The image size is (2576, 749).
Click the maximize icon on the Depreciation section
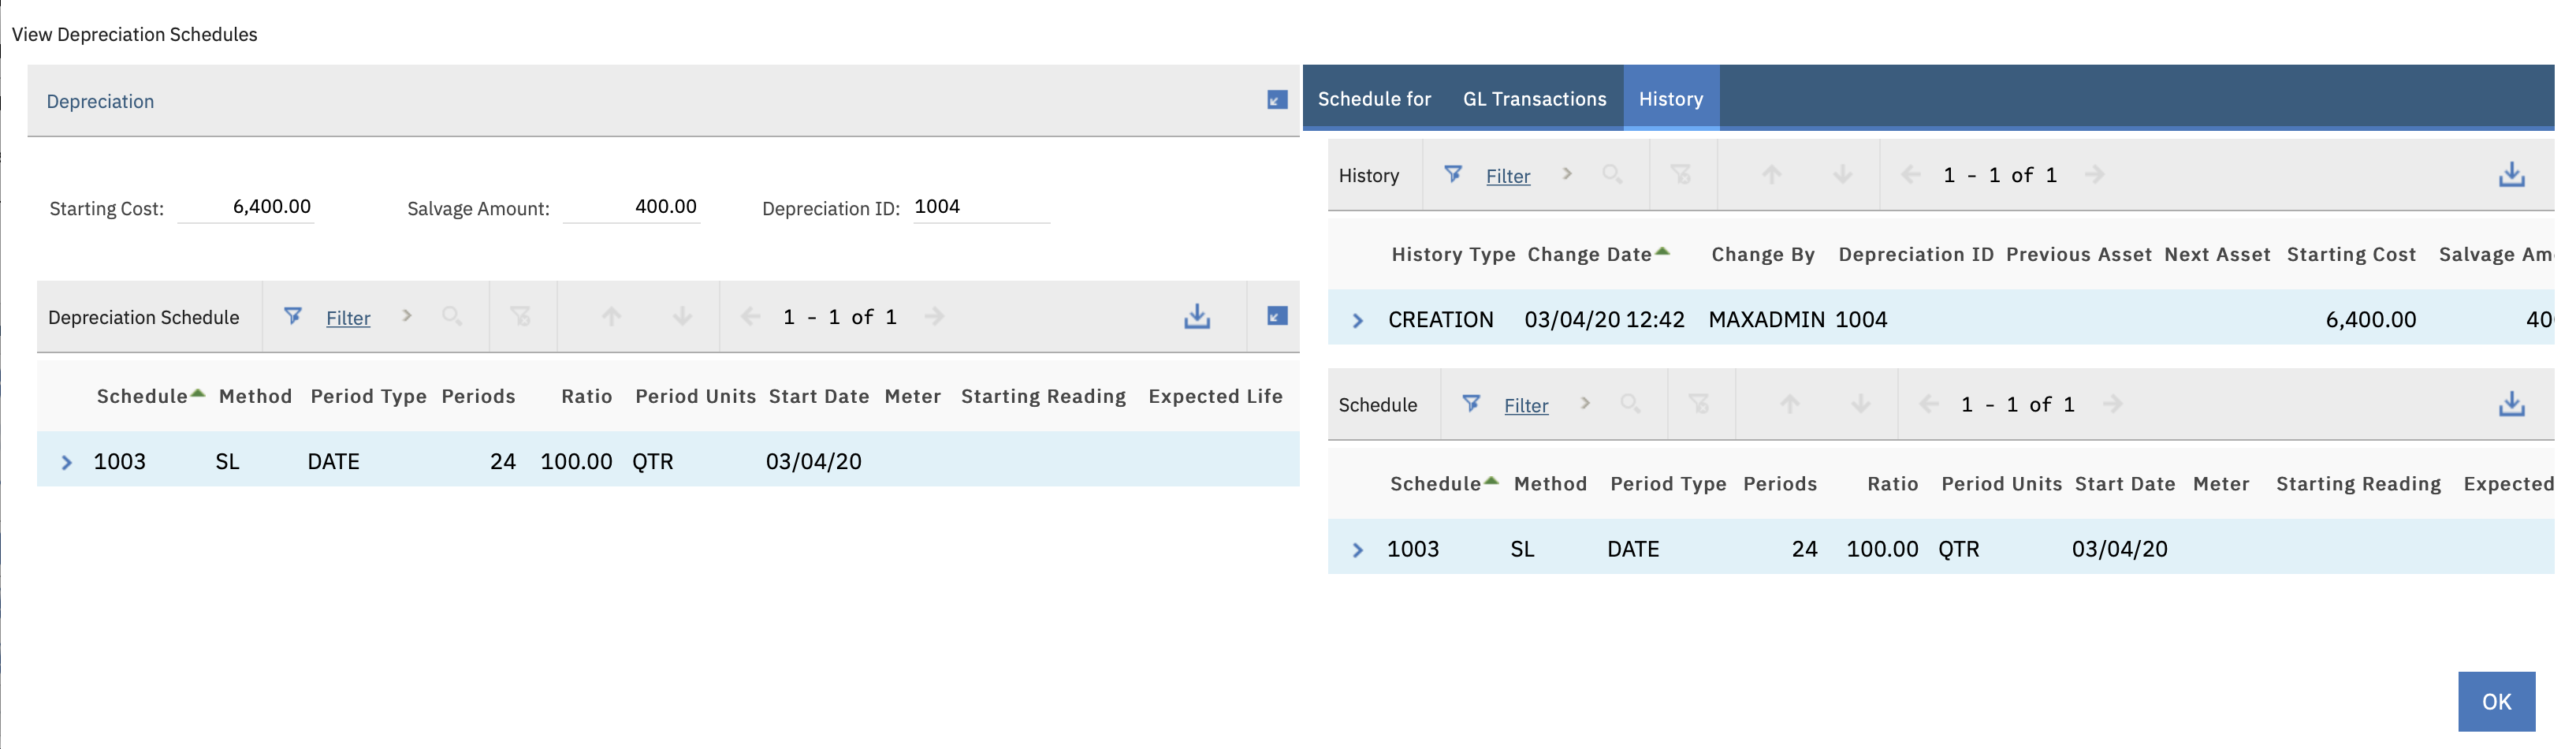point(1279,101)
